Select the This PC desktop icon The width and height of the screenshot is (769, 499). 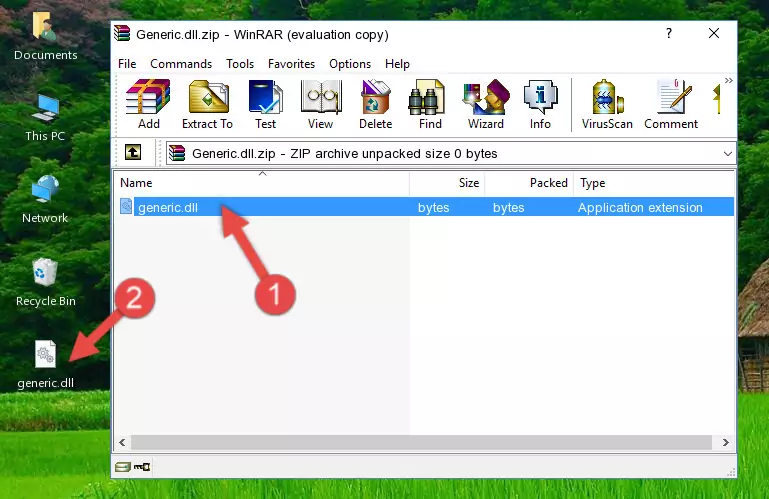45,118
